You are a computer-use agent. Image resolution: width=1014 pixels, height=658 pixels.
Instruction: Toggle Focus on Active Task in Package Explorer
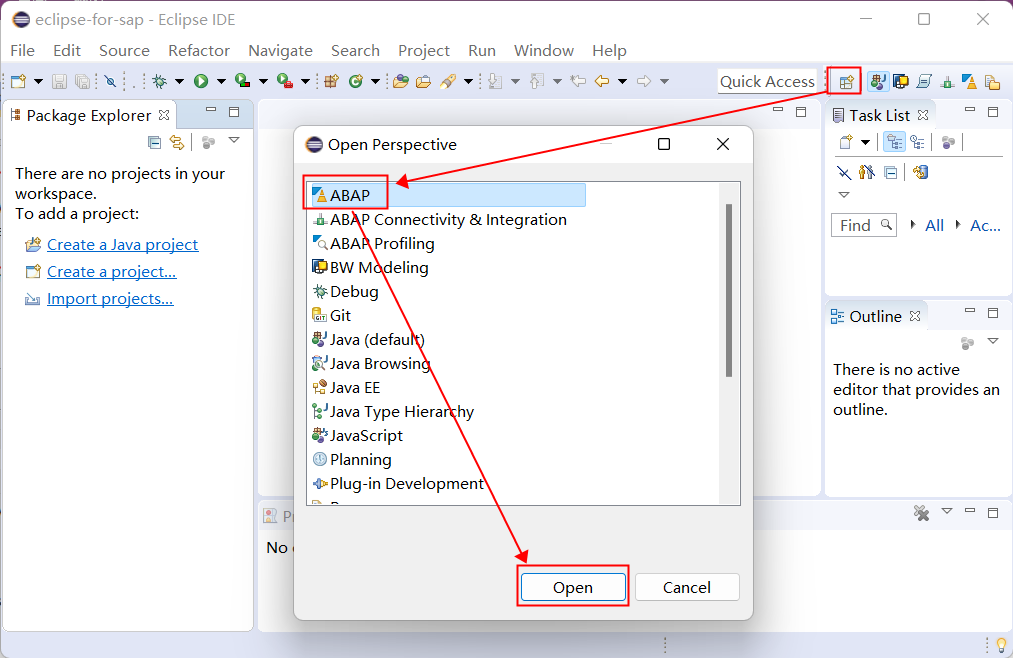[x=208, y=142]
